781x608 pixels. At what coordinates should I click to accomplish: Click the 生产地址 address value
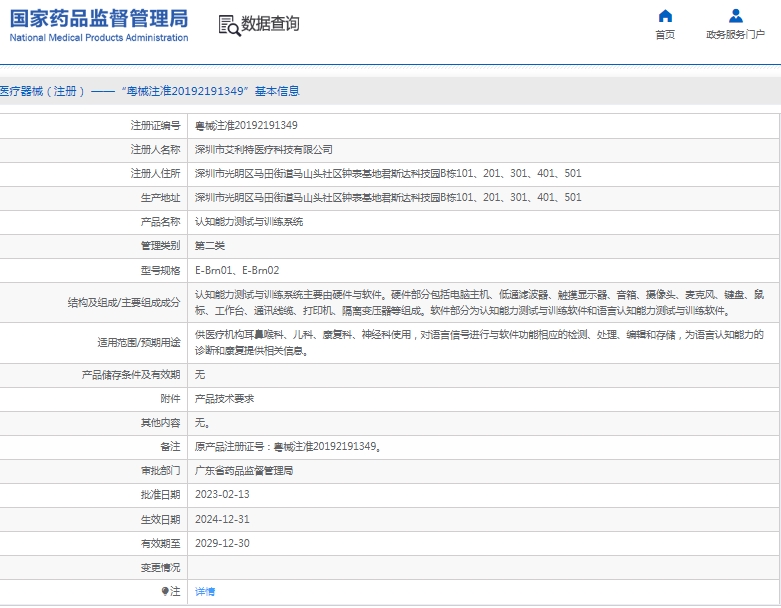pos(388,197)
